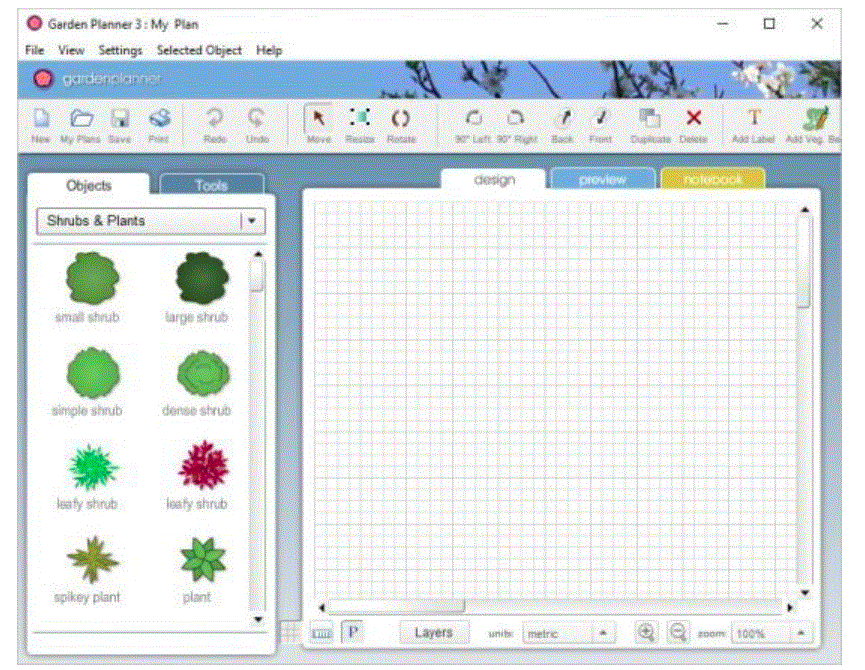Close the Garden Planner window

pos(816,24)
